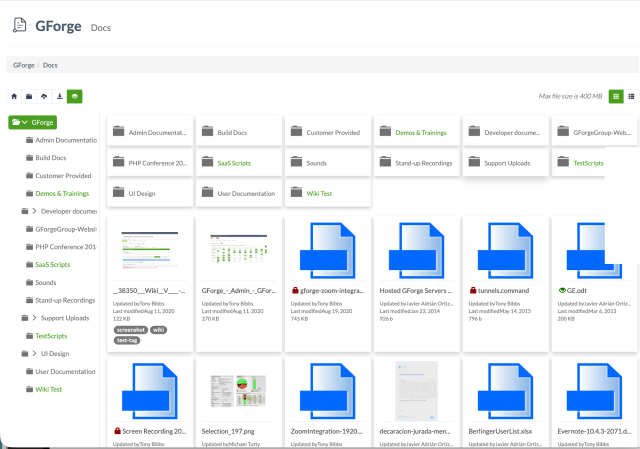
Task: Switch to grid view layout
Action: [x=616, y=96]
